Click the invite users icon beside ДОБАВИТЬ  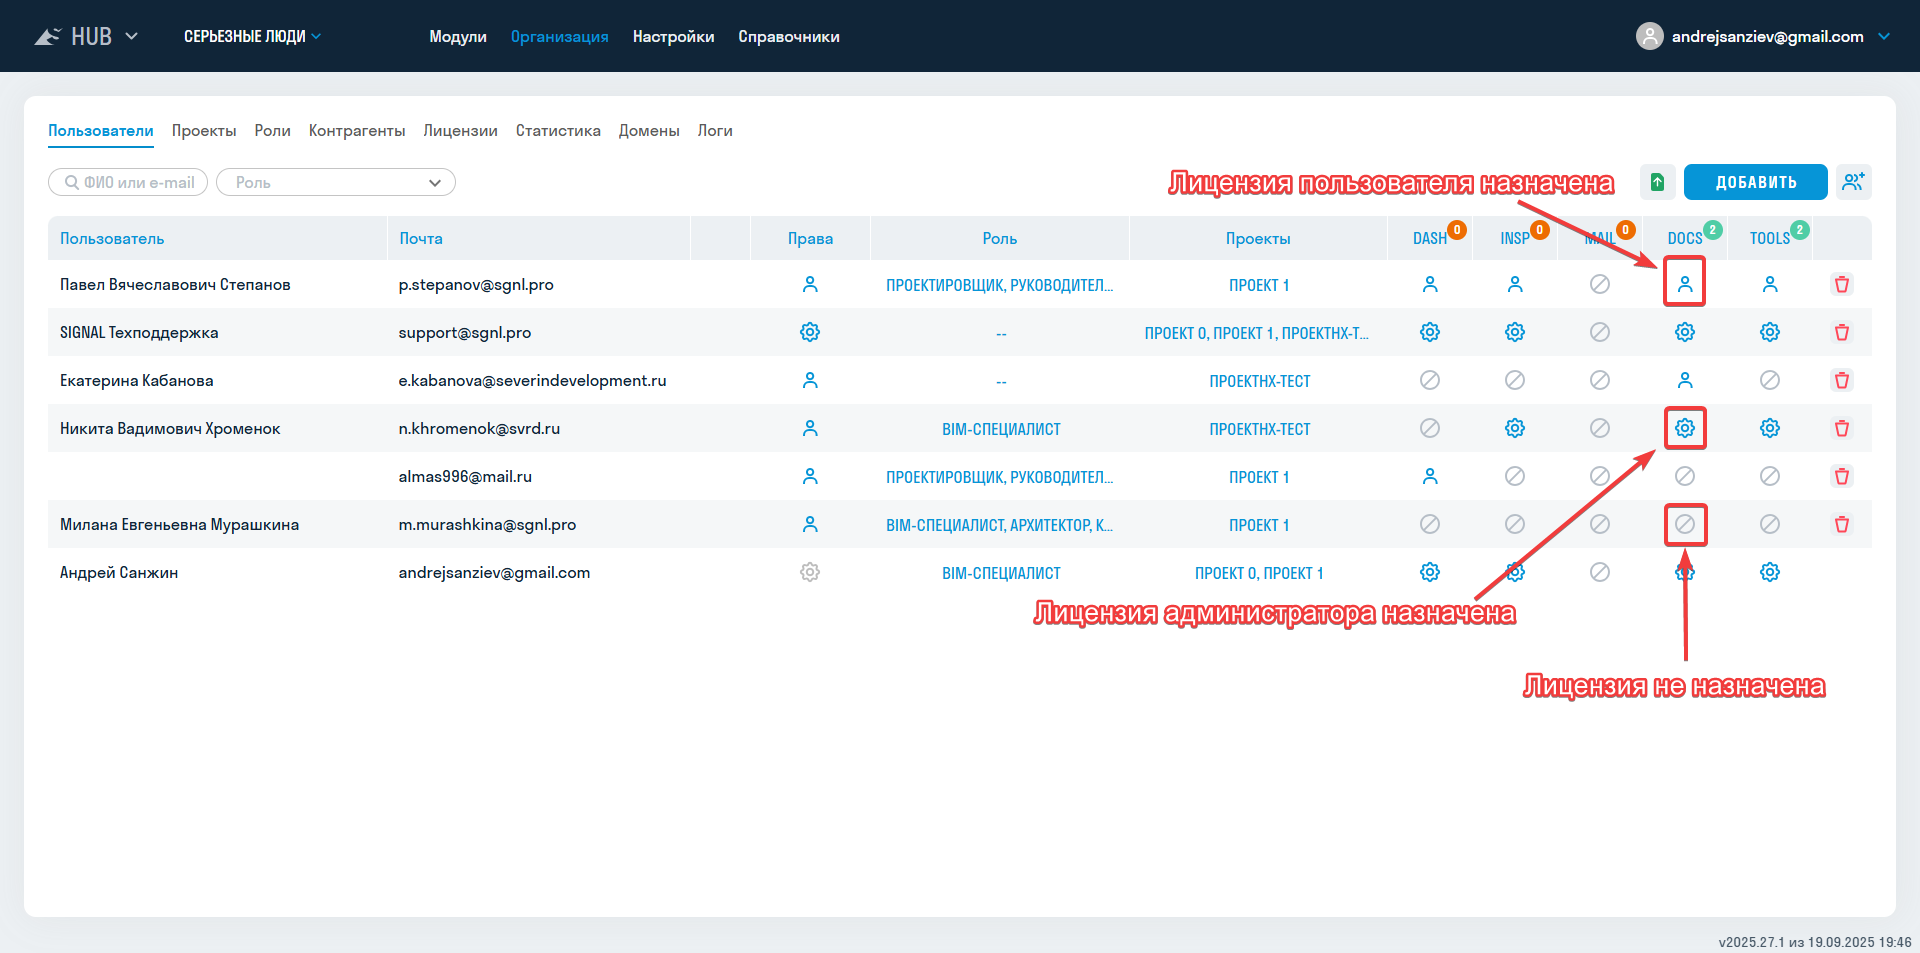1853,182
